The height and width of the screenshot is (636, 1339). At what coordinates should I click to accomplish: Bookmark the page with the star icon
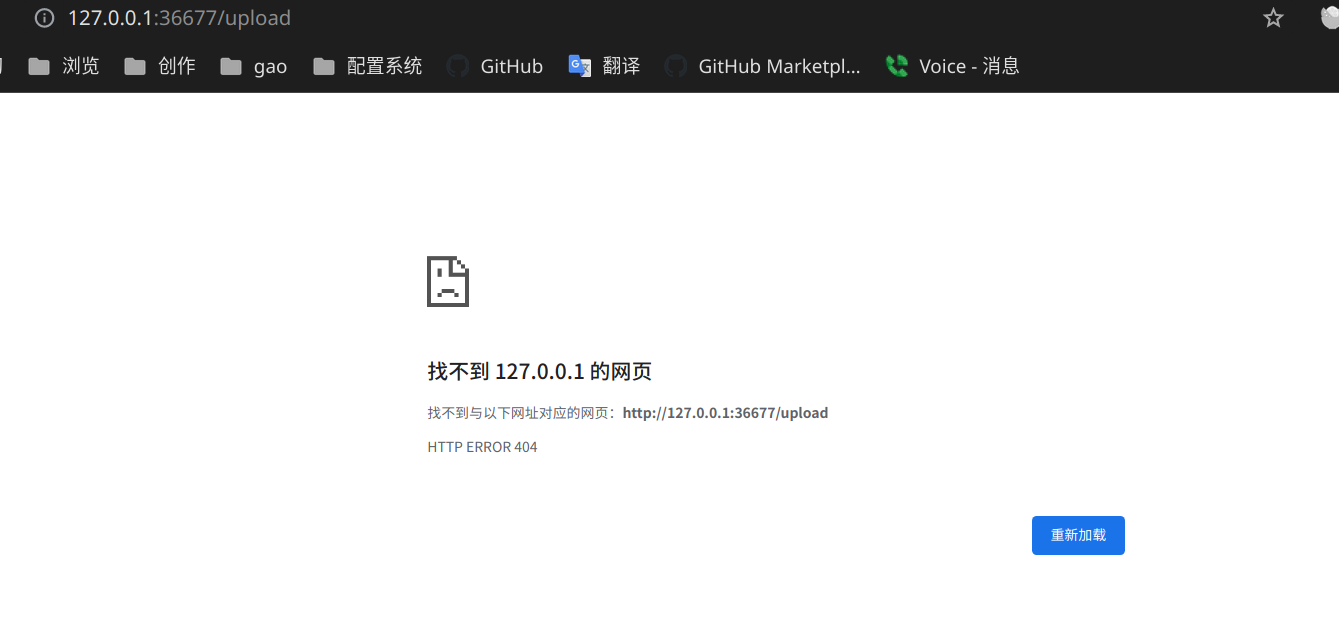click(x=1272, y=17)
